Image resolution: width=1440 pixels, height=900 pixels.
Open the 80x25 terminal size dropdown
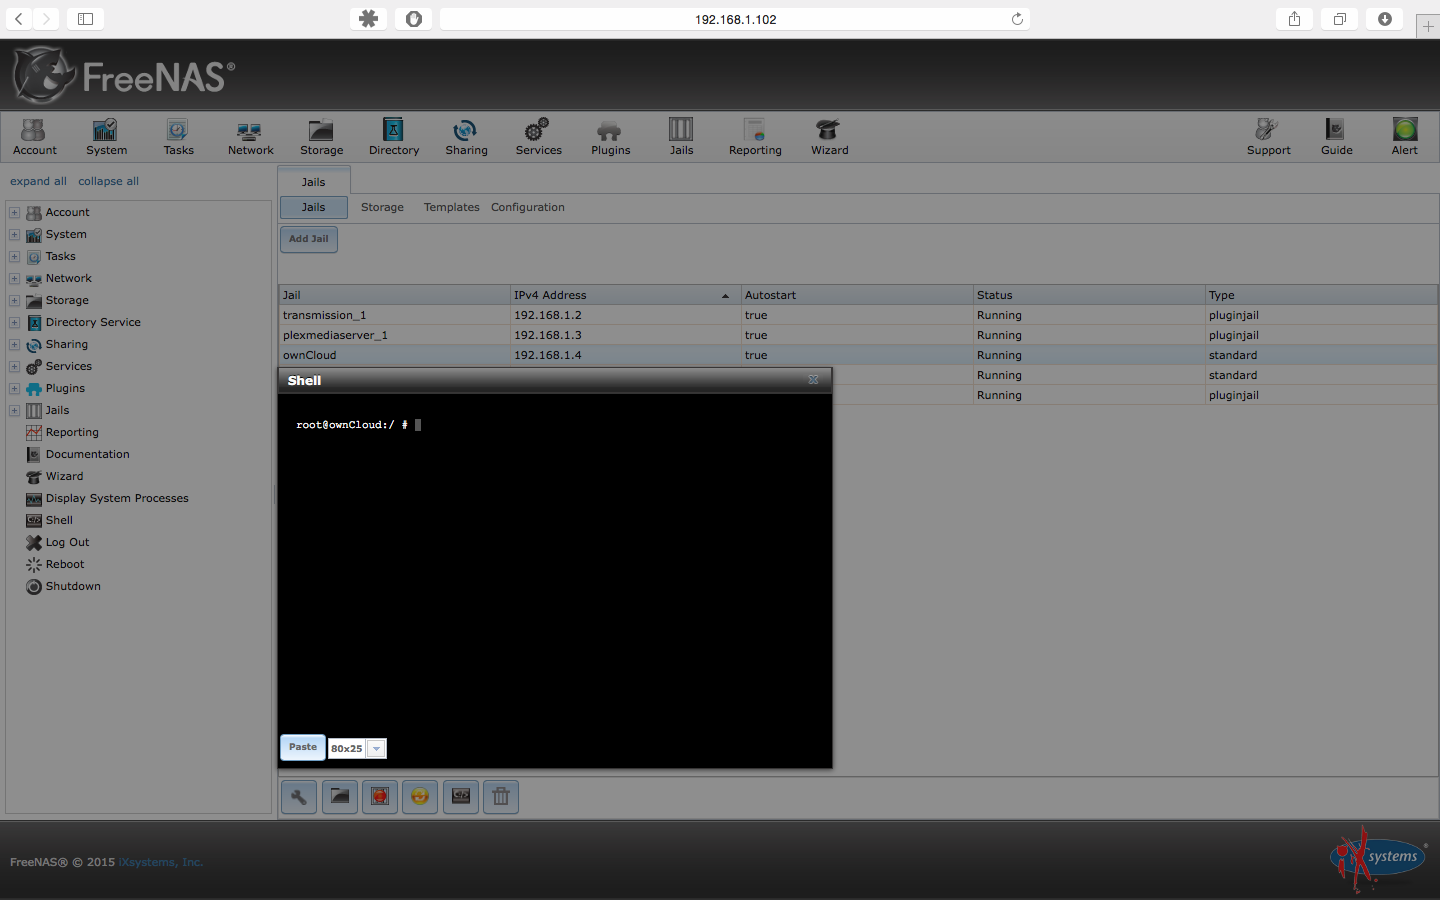[x=376, y=749]
